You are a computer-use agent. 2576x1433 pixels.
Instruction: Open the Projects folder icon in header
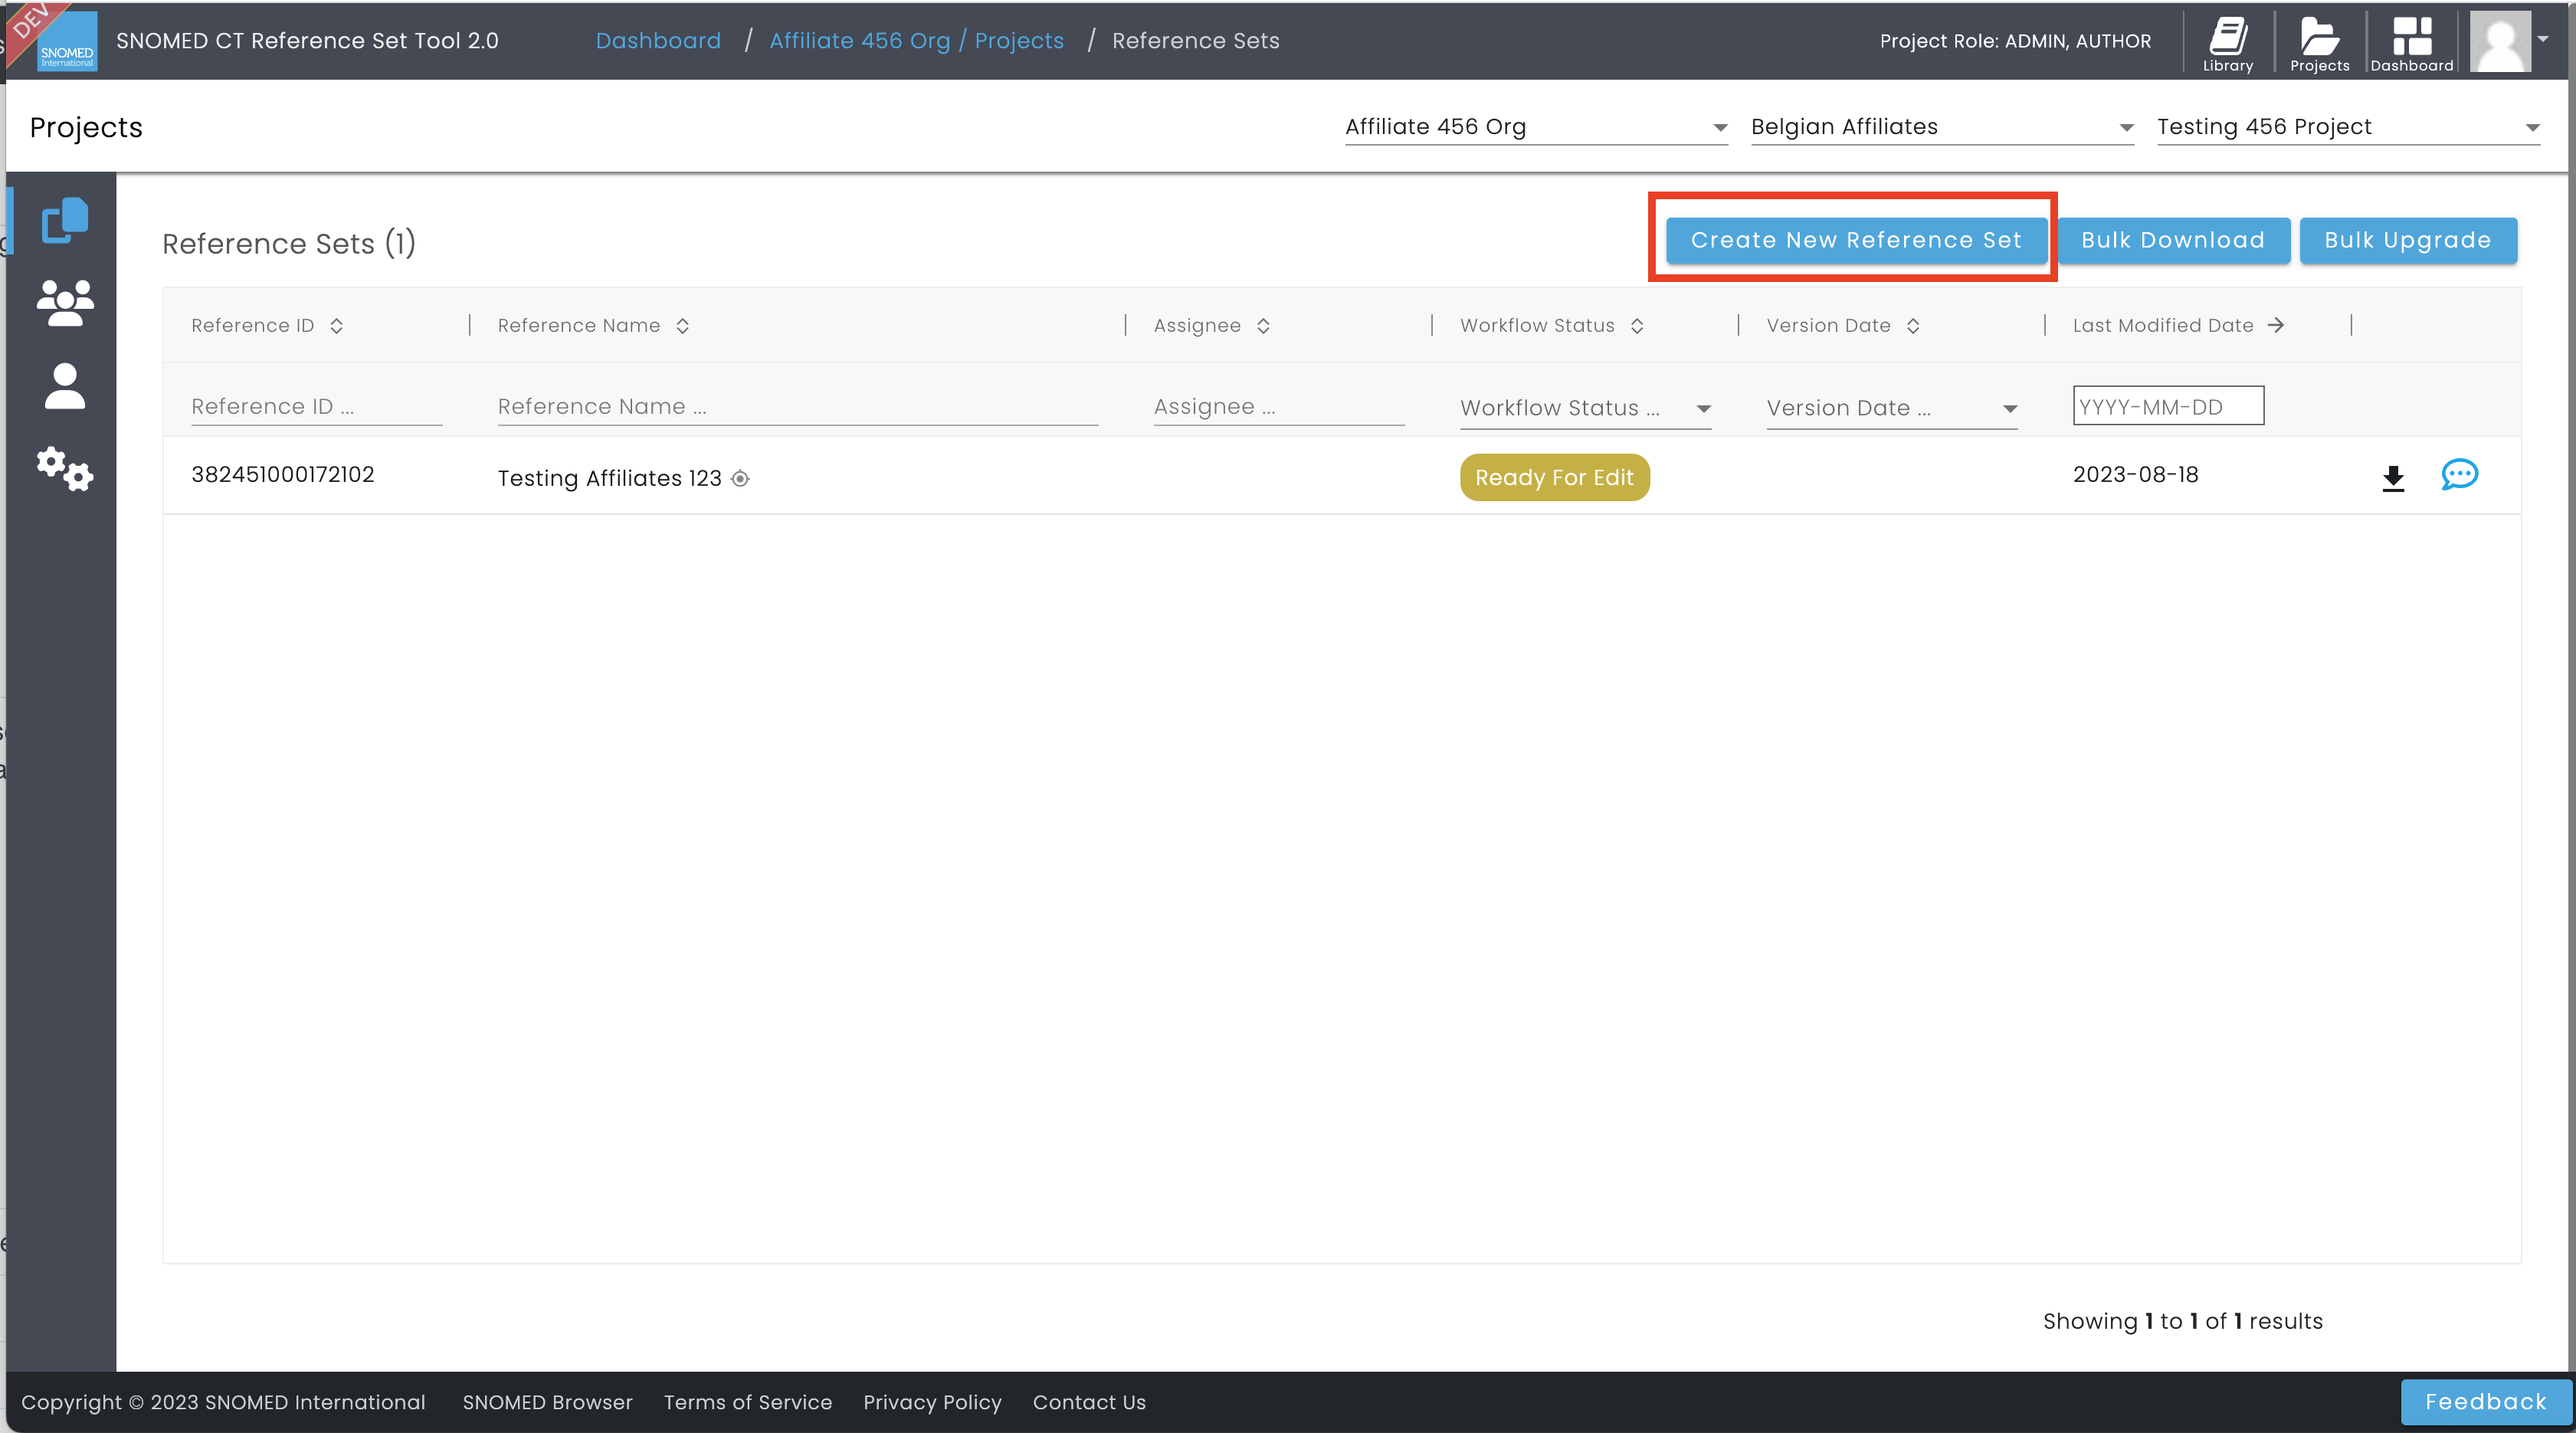tap(2319, 43)
